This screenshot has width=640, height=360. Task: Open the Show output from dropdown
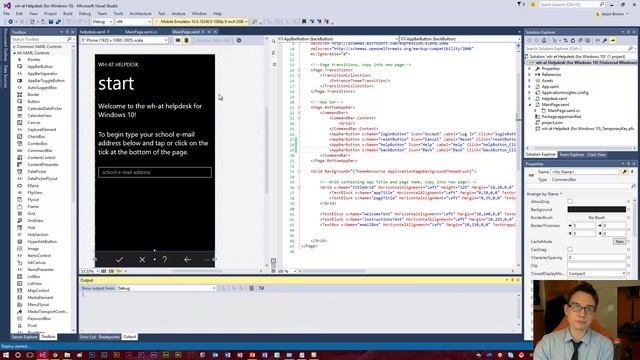click(x=166, y=288)
